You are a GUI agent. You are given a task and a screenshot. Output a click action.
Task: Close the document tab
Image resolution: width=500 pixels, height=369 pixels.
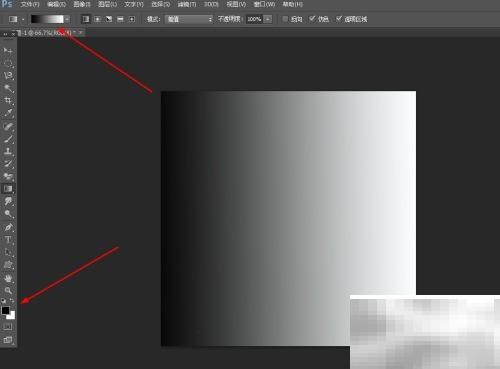point(81,32)
